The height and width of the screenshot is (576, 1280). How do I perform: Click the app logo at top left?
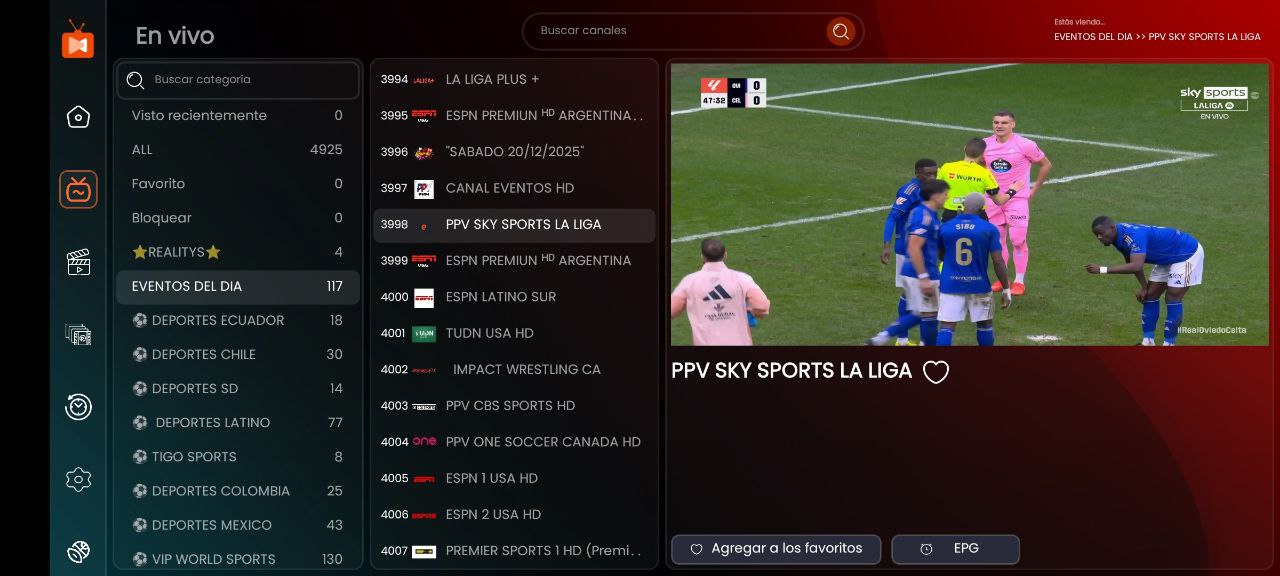(x=78, y=40)
